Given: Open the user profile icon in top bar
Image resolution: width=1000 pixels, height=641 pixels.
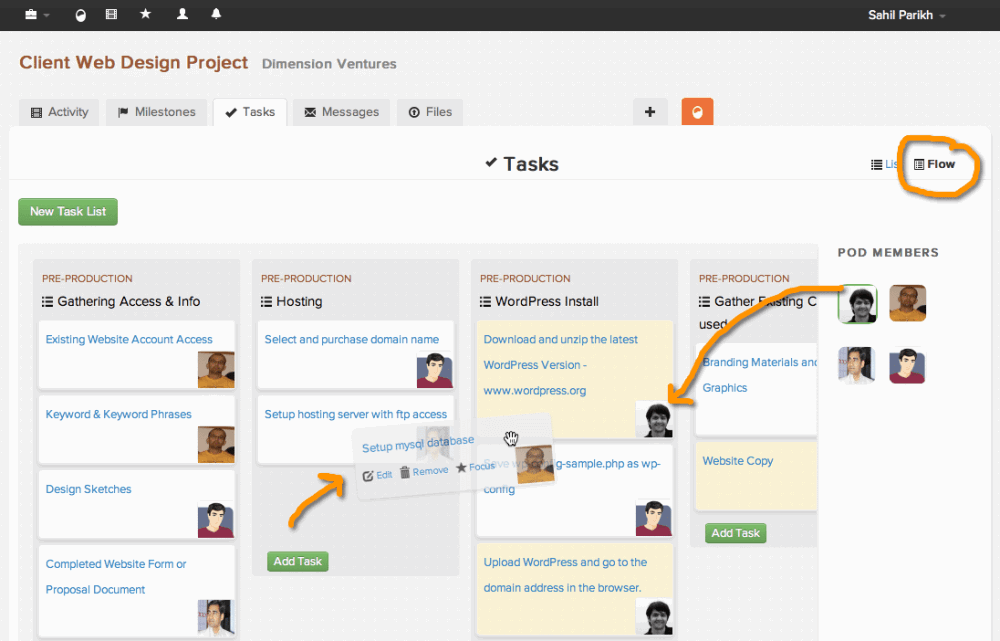Looking at the screenshot, I should click(182, 13).
